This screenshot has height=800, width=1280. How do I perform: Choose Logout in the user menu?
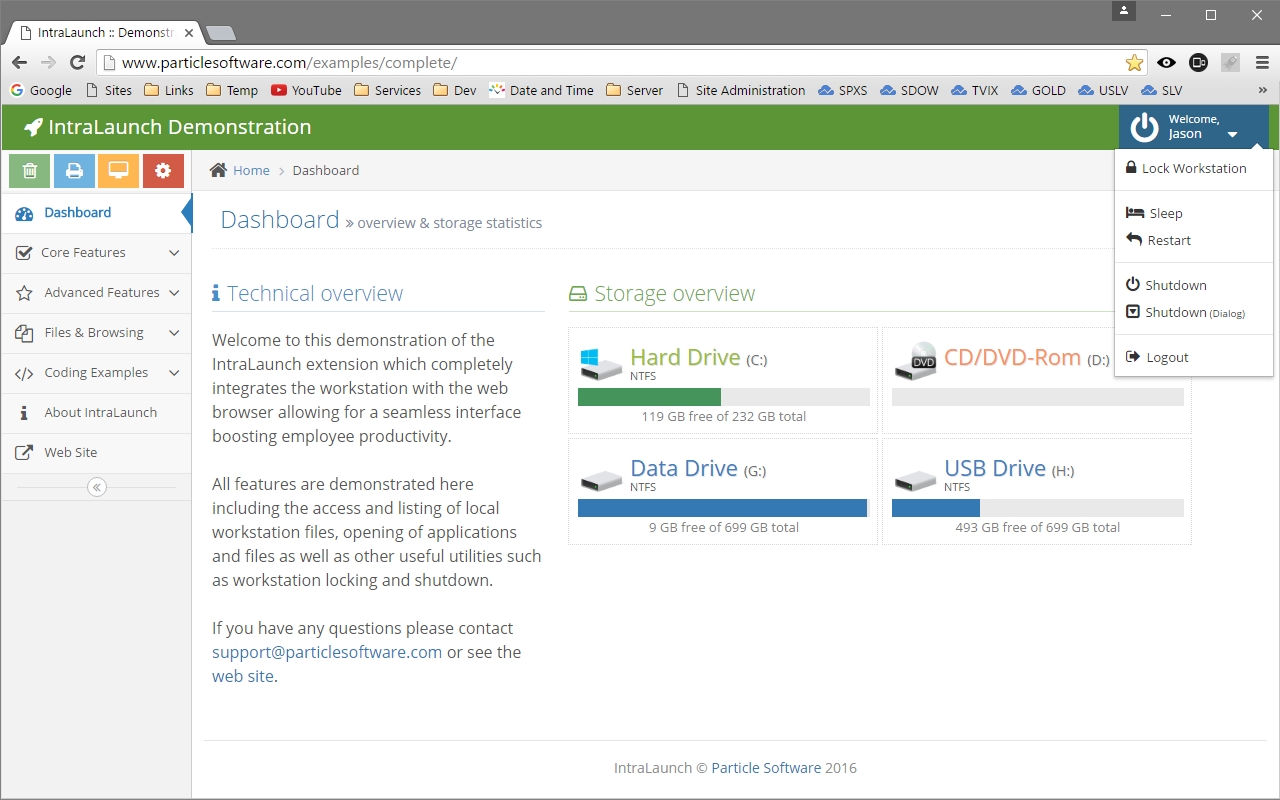(1194, 357)
